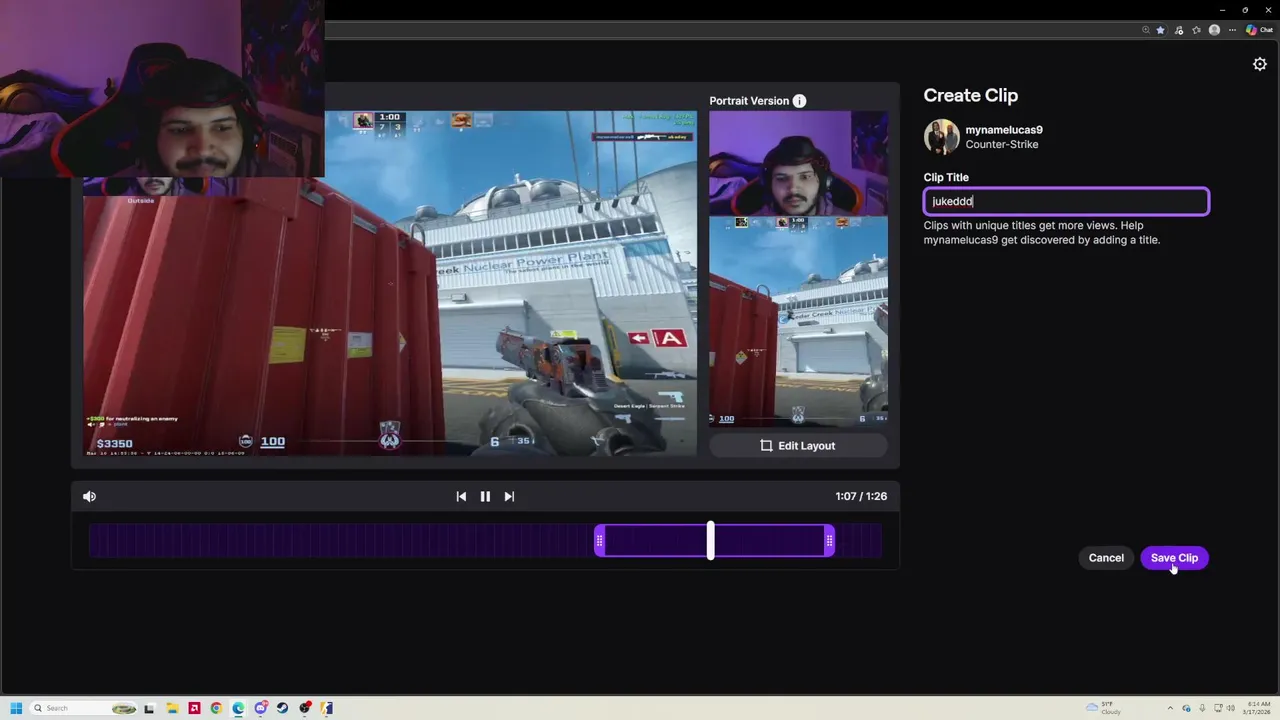This screenshot has width=1280, height=720.
Task: Click the taskbar Search box
Action: coord(83,708)
